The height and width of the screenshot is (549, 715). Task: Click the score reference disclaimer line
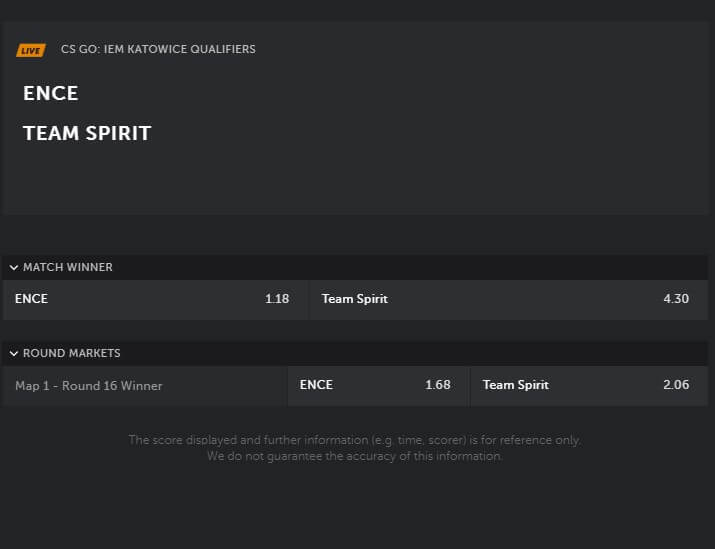[354, 440]
